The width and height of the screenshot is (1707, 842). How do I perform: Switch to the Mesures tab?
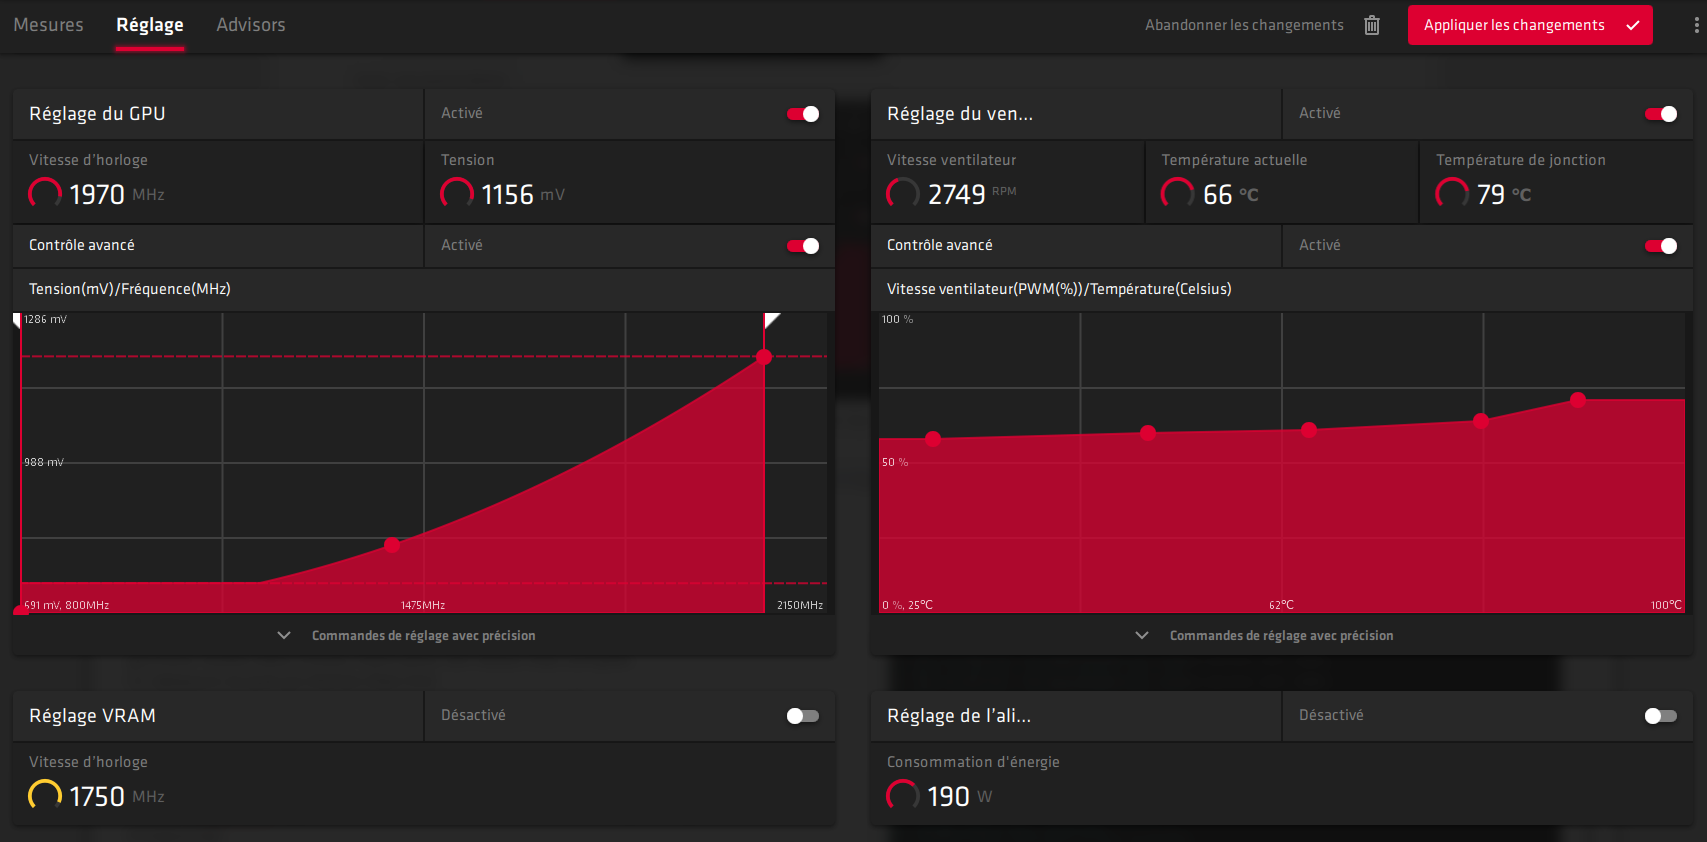pos(49,25)
